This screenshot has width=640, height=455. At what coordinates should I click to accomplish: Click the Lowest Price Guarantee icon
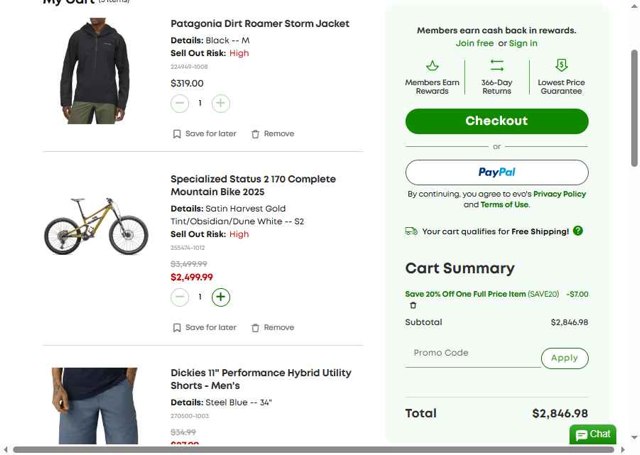click(561, 66)
